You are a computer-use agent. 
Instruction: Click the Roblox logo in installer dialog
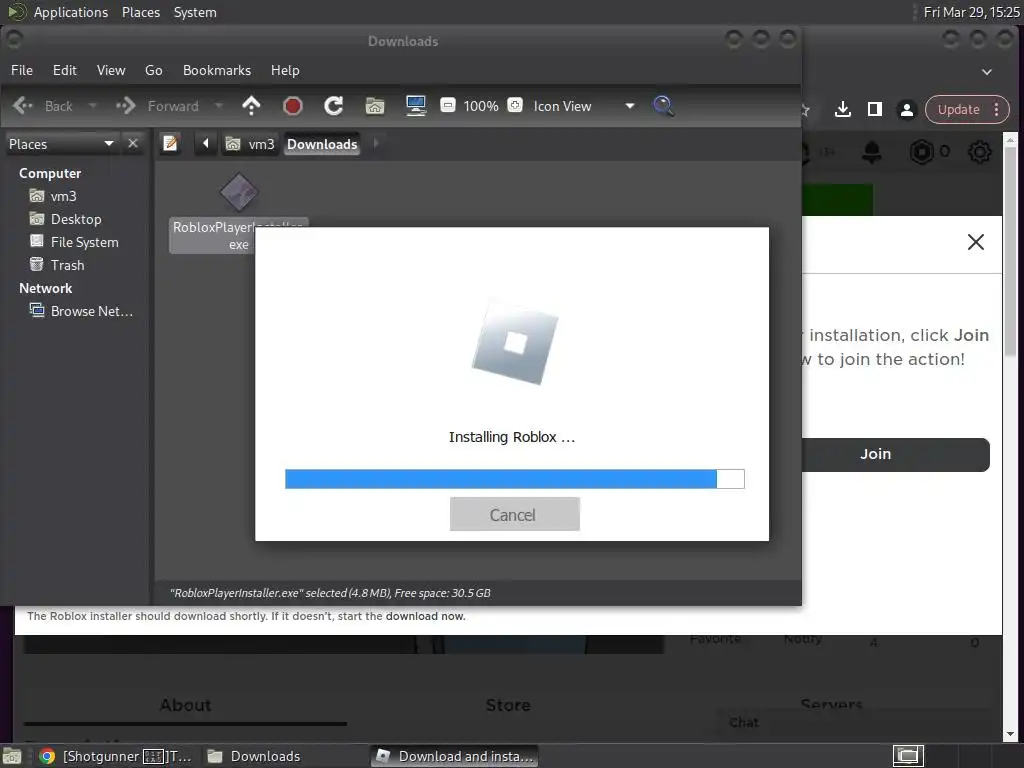point(515,342)
